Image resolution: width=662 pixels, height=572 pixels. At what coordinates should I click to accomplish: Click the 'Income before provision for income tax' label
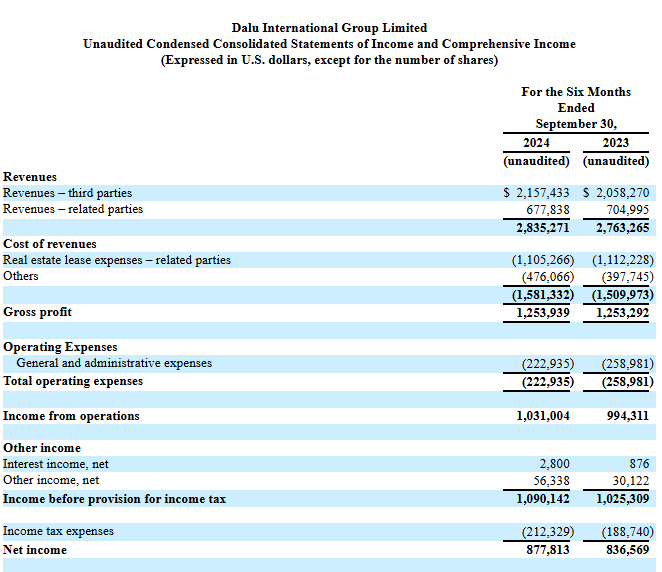pos(115,498)
